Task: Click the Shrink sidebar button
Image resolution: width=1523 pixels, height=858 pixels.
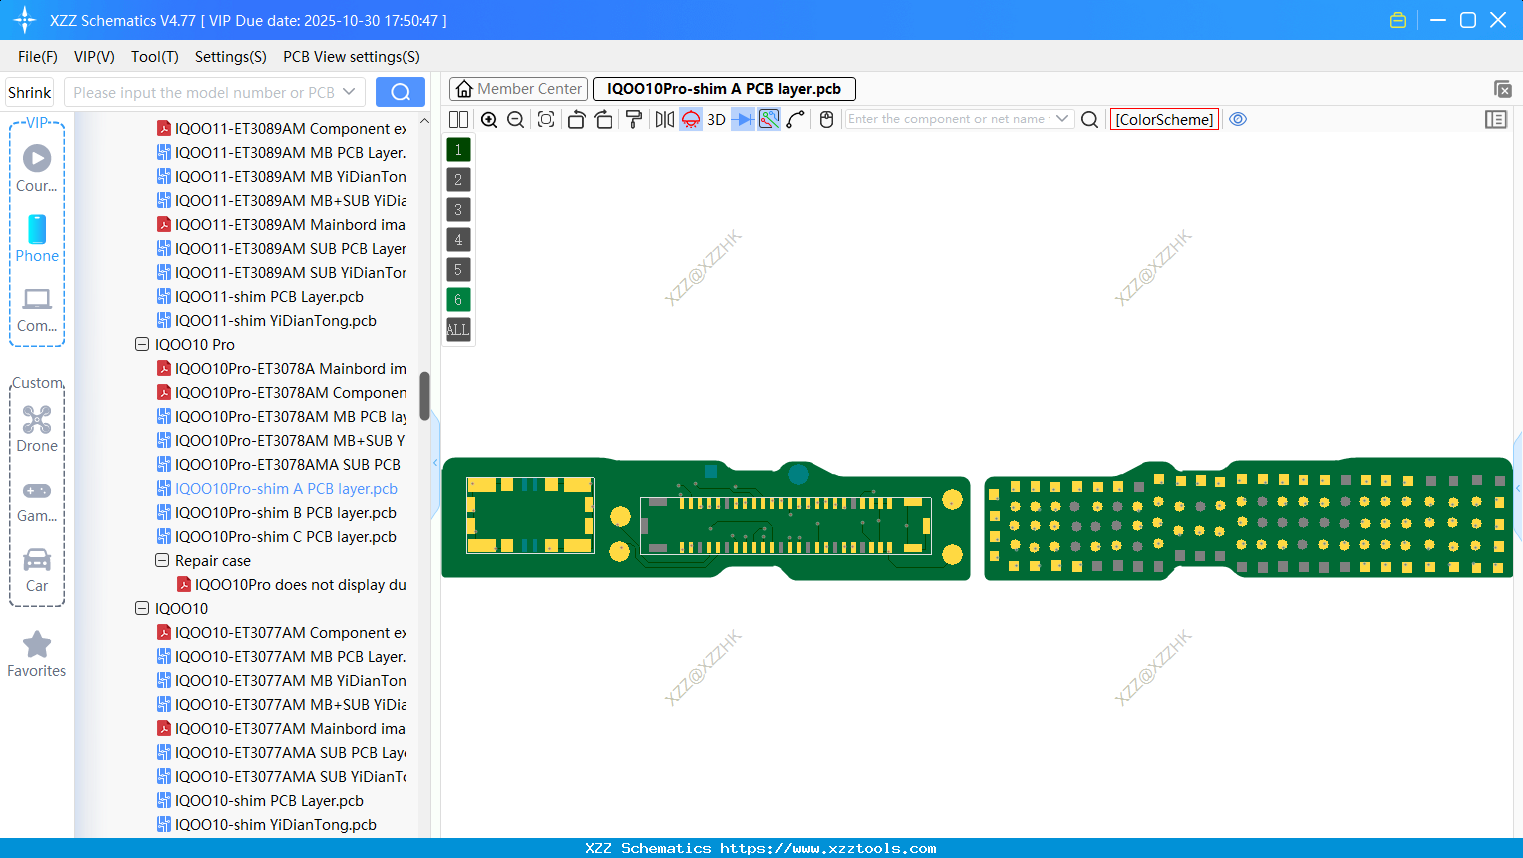Action: [x=29, y=91]
